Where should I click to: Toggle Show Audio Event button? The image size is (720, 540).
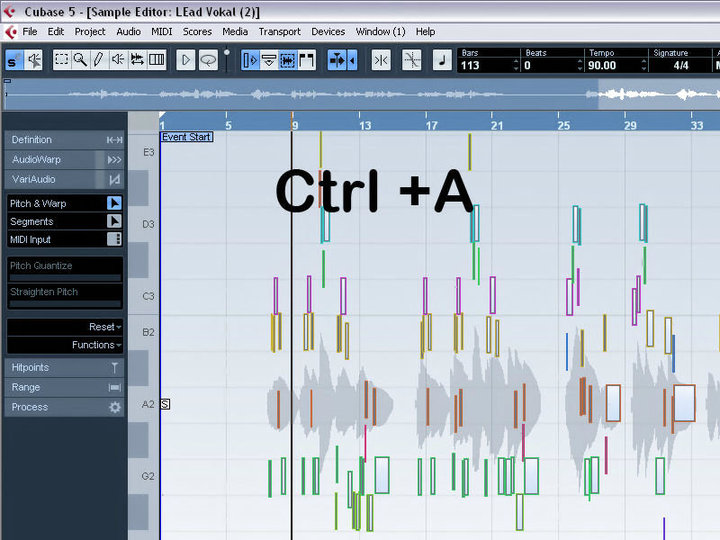coord(250,60)
